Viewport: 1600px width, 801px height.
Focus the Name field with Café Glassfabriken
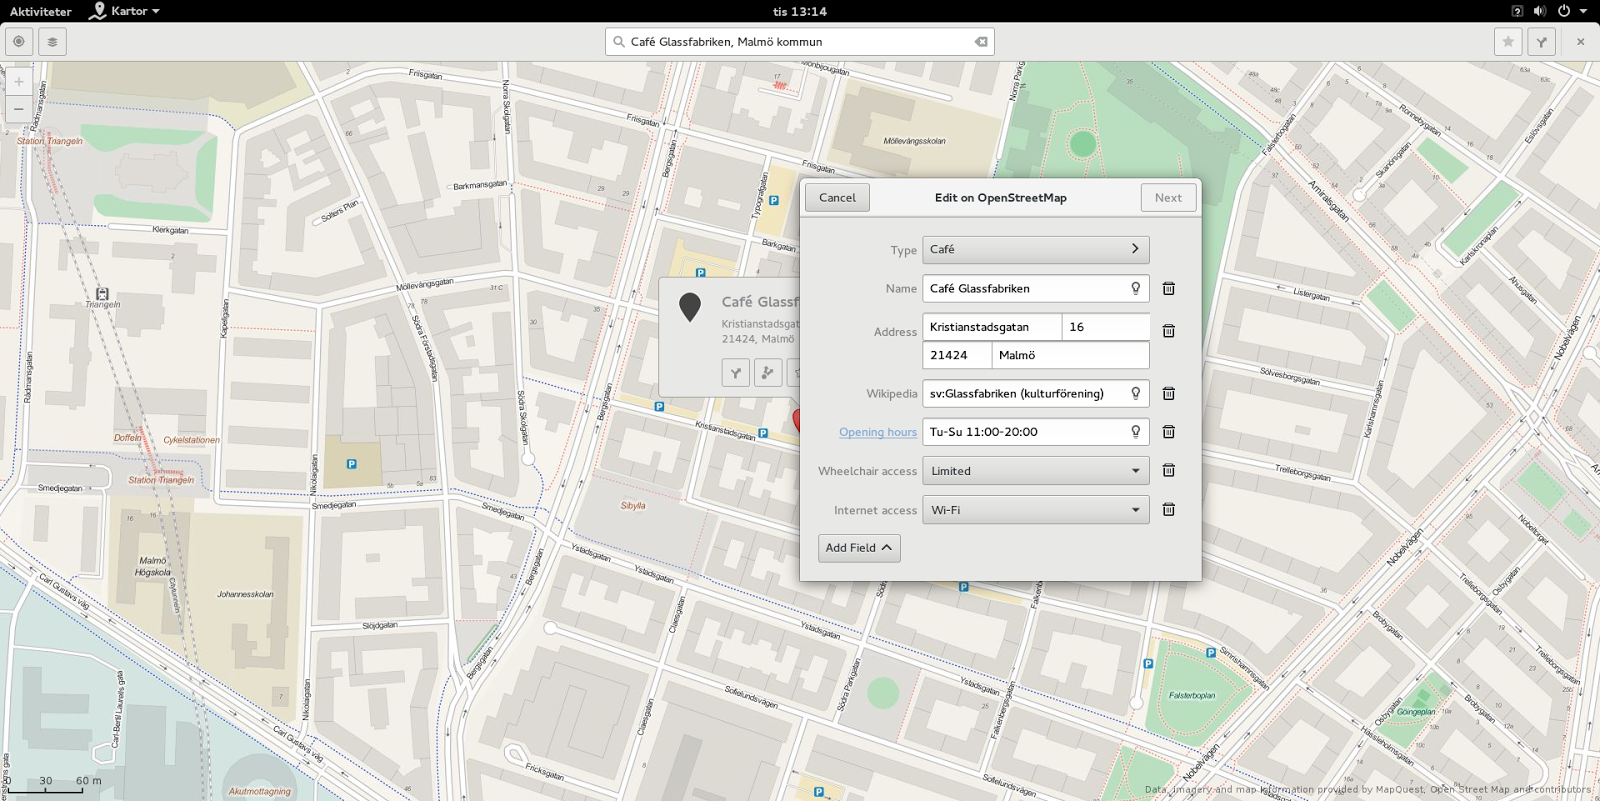tap(1036, 288)
